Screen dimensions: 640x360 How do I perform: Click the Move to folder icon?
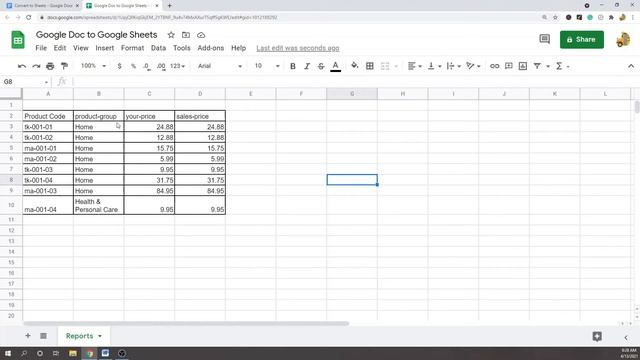186,35
